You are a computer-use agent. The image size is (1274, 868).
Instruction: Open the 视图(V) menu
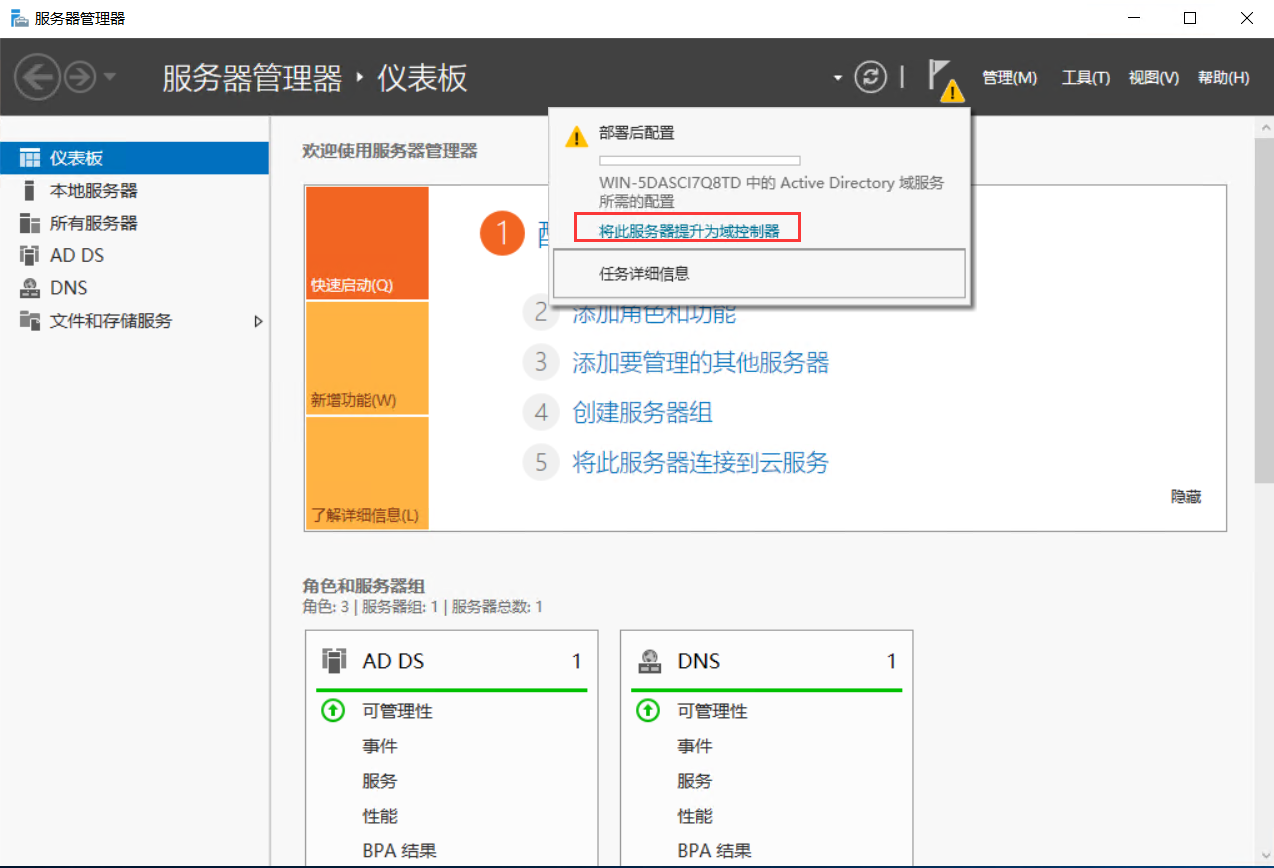coord(1153,78)
